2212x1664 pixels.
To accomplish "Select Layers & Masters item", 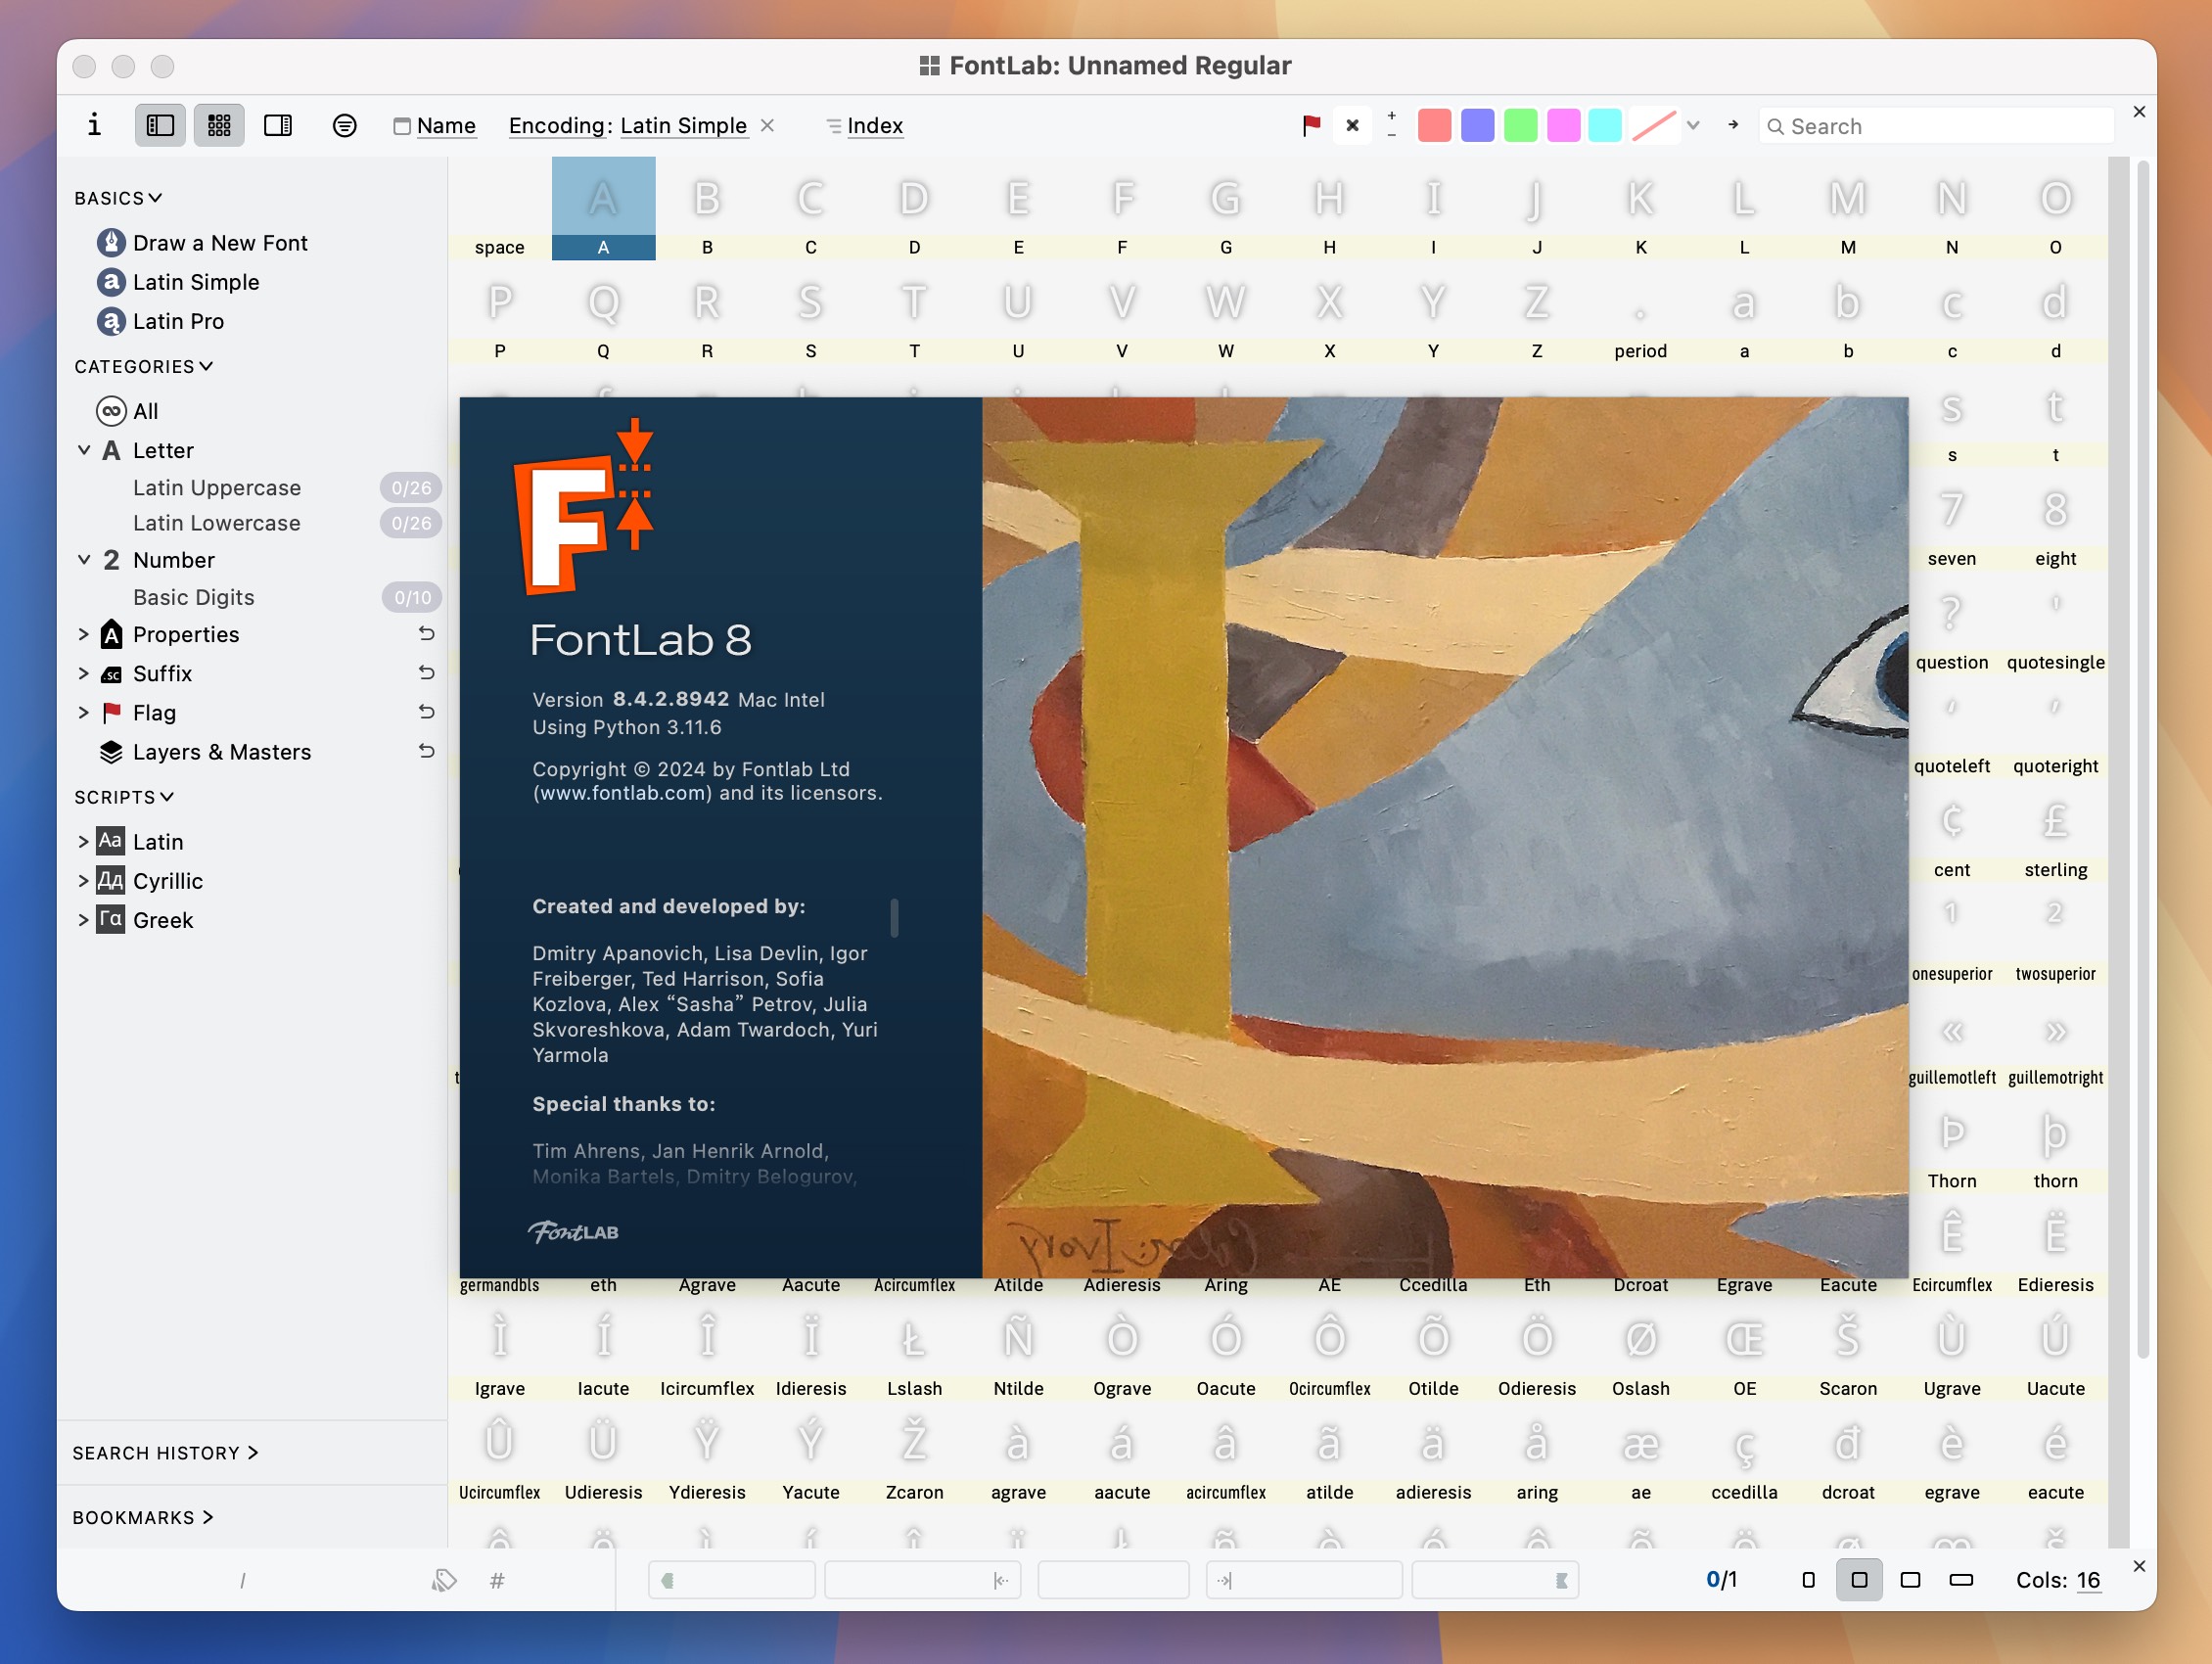I will click(x=205, y=752).
